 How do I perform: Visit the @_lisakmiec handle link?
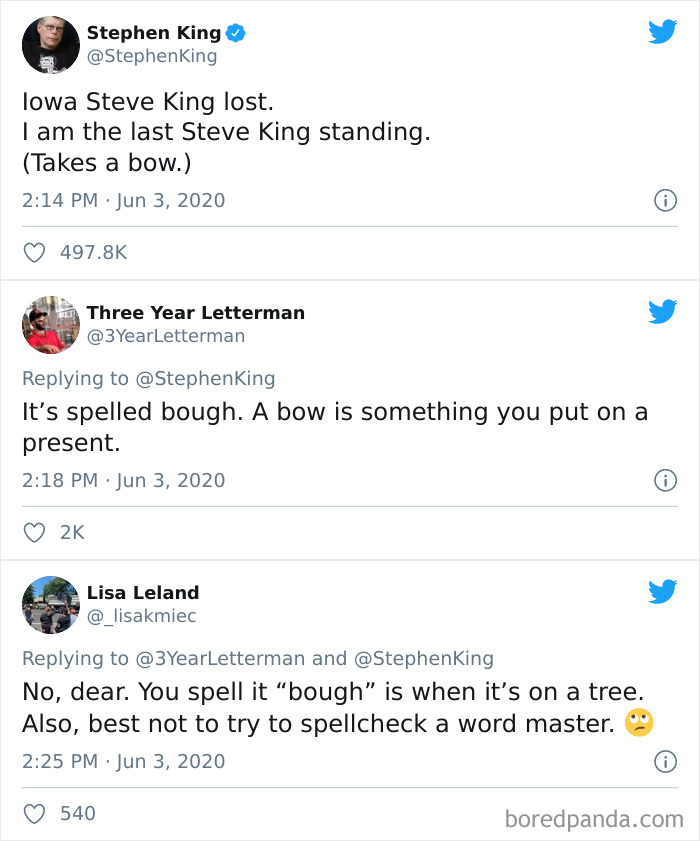tap(142, 616)
